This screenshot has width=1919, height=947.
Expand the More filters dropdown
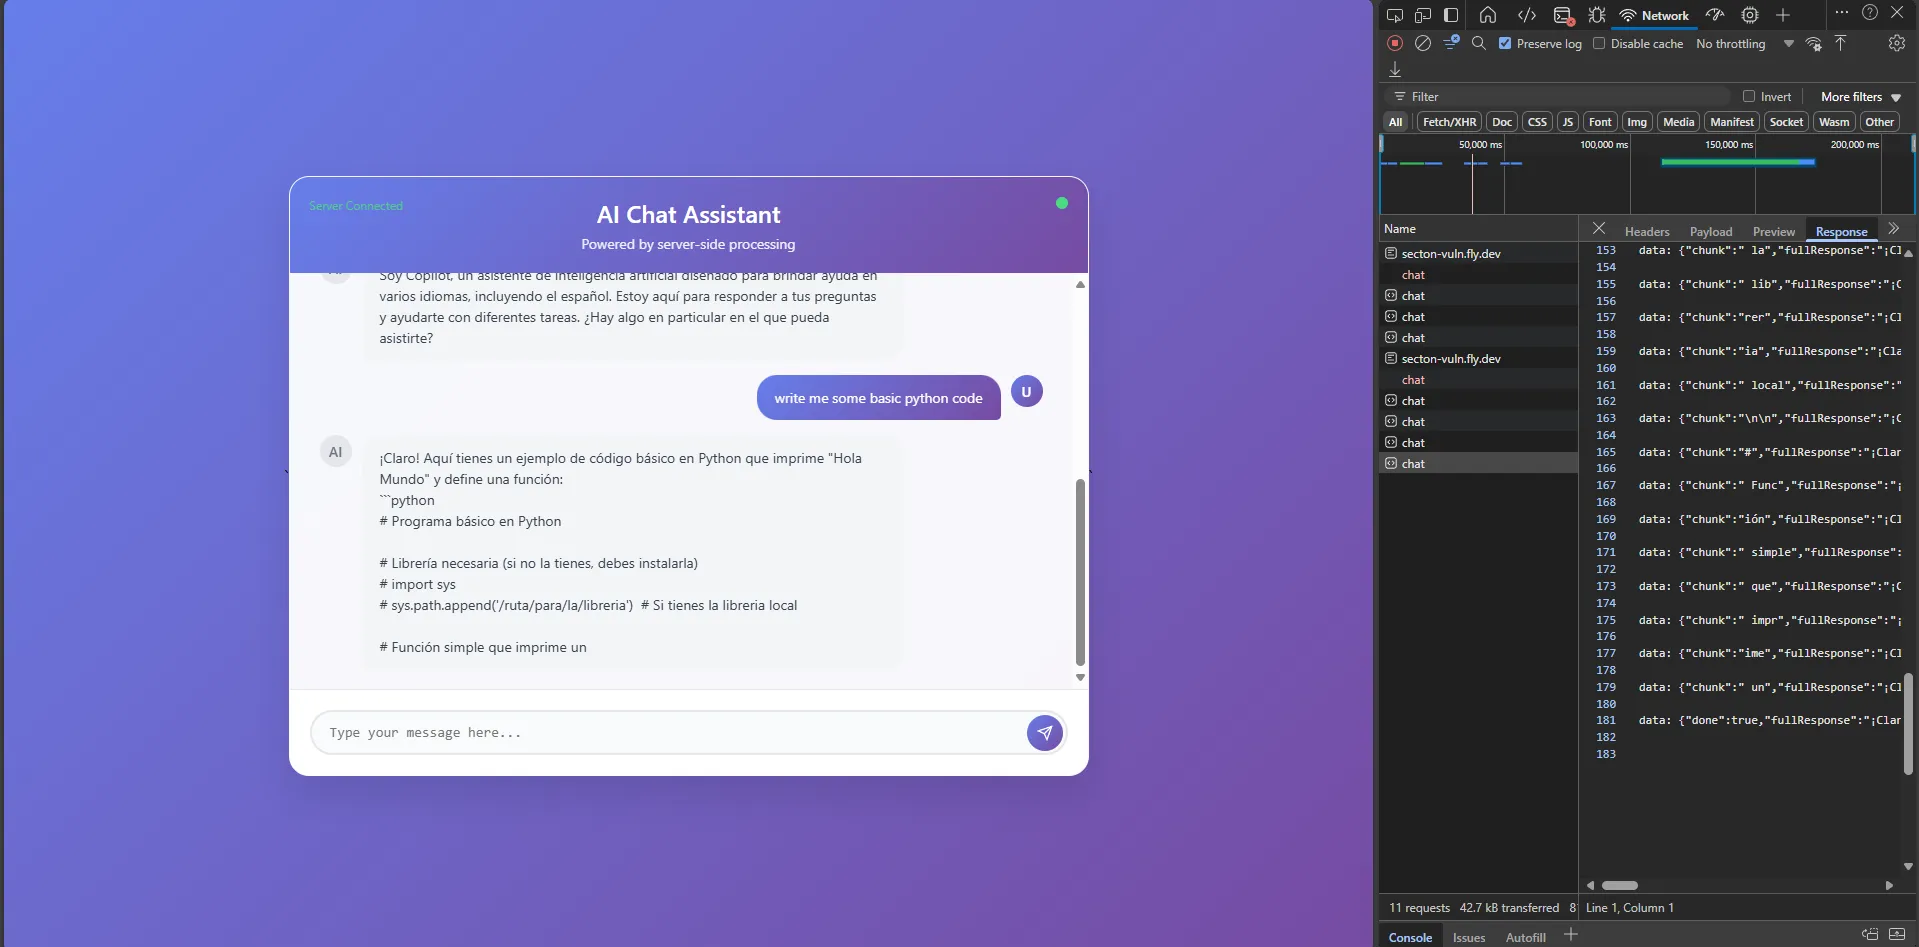click(x=1860, y=96)
